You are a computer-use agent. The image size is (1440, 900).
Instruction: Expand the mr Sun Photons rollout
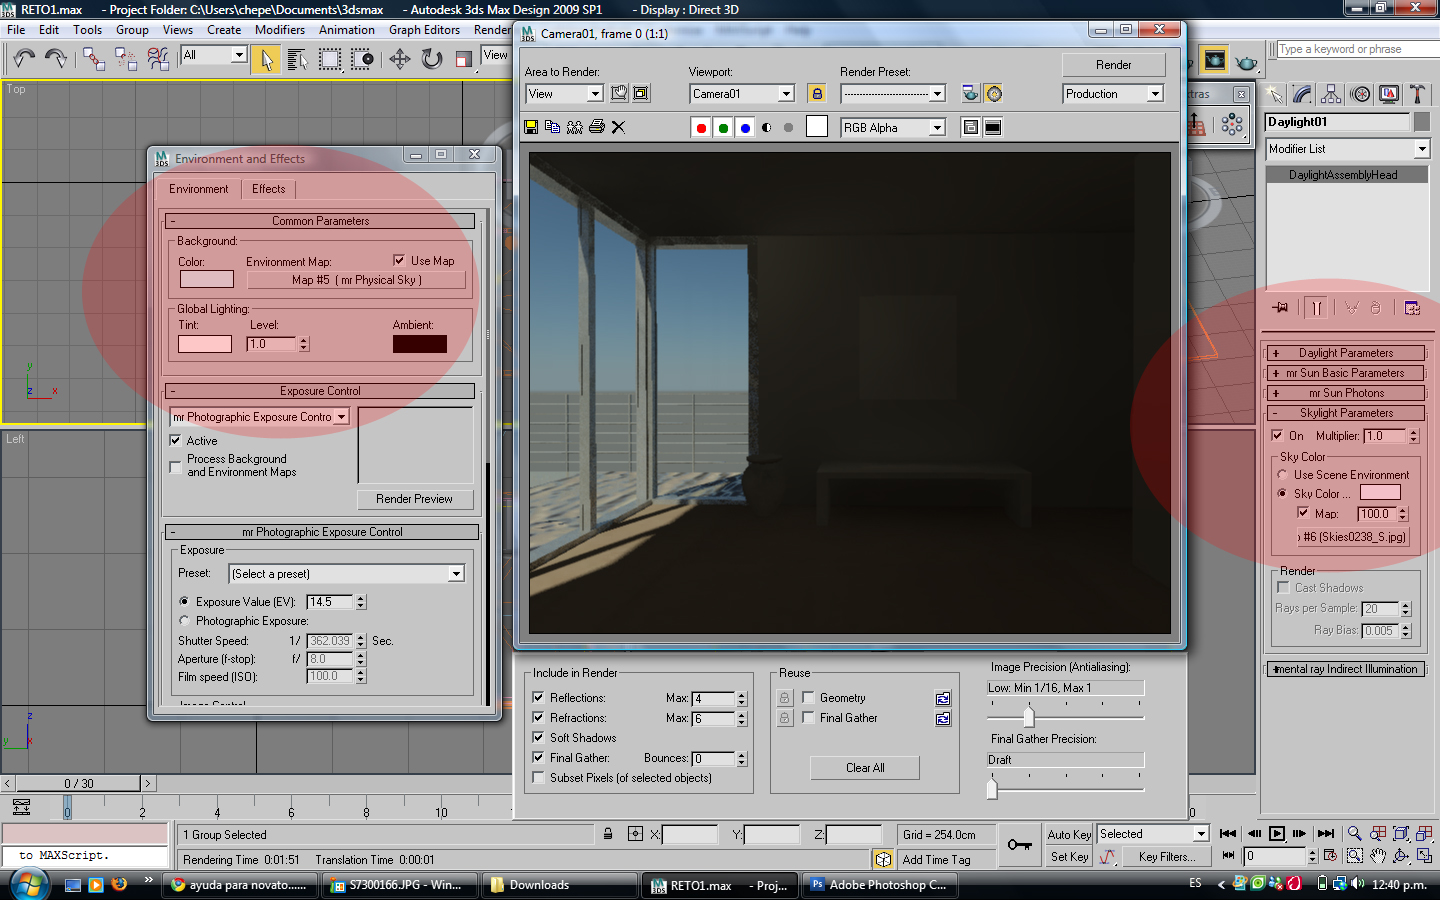1346,393
